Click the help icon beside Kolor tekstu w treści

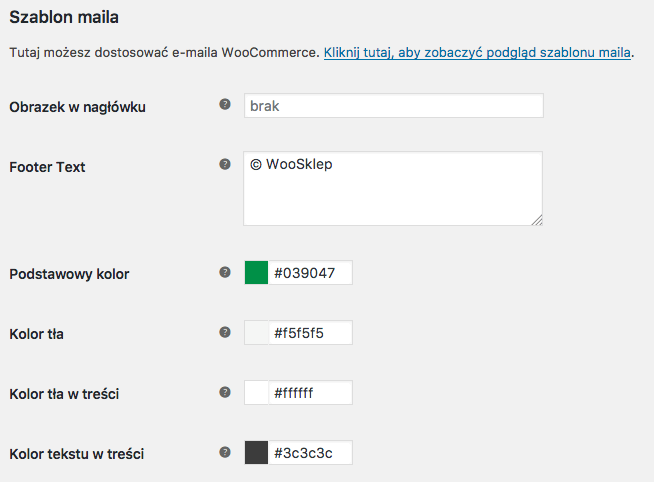coord(225,452)
